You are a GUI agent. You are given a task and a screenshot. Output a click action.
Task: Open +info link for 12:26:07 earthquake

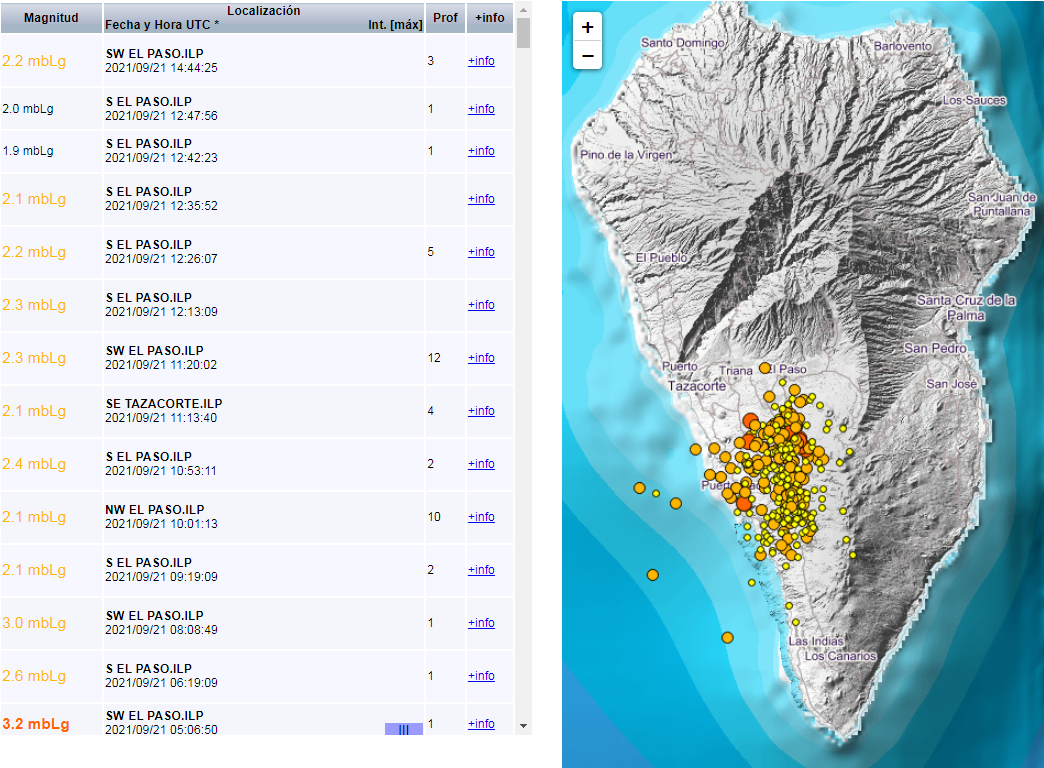click(x=481, y=252)
